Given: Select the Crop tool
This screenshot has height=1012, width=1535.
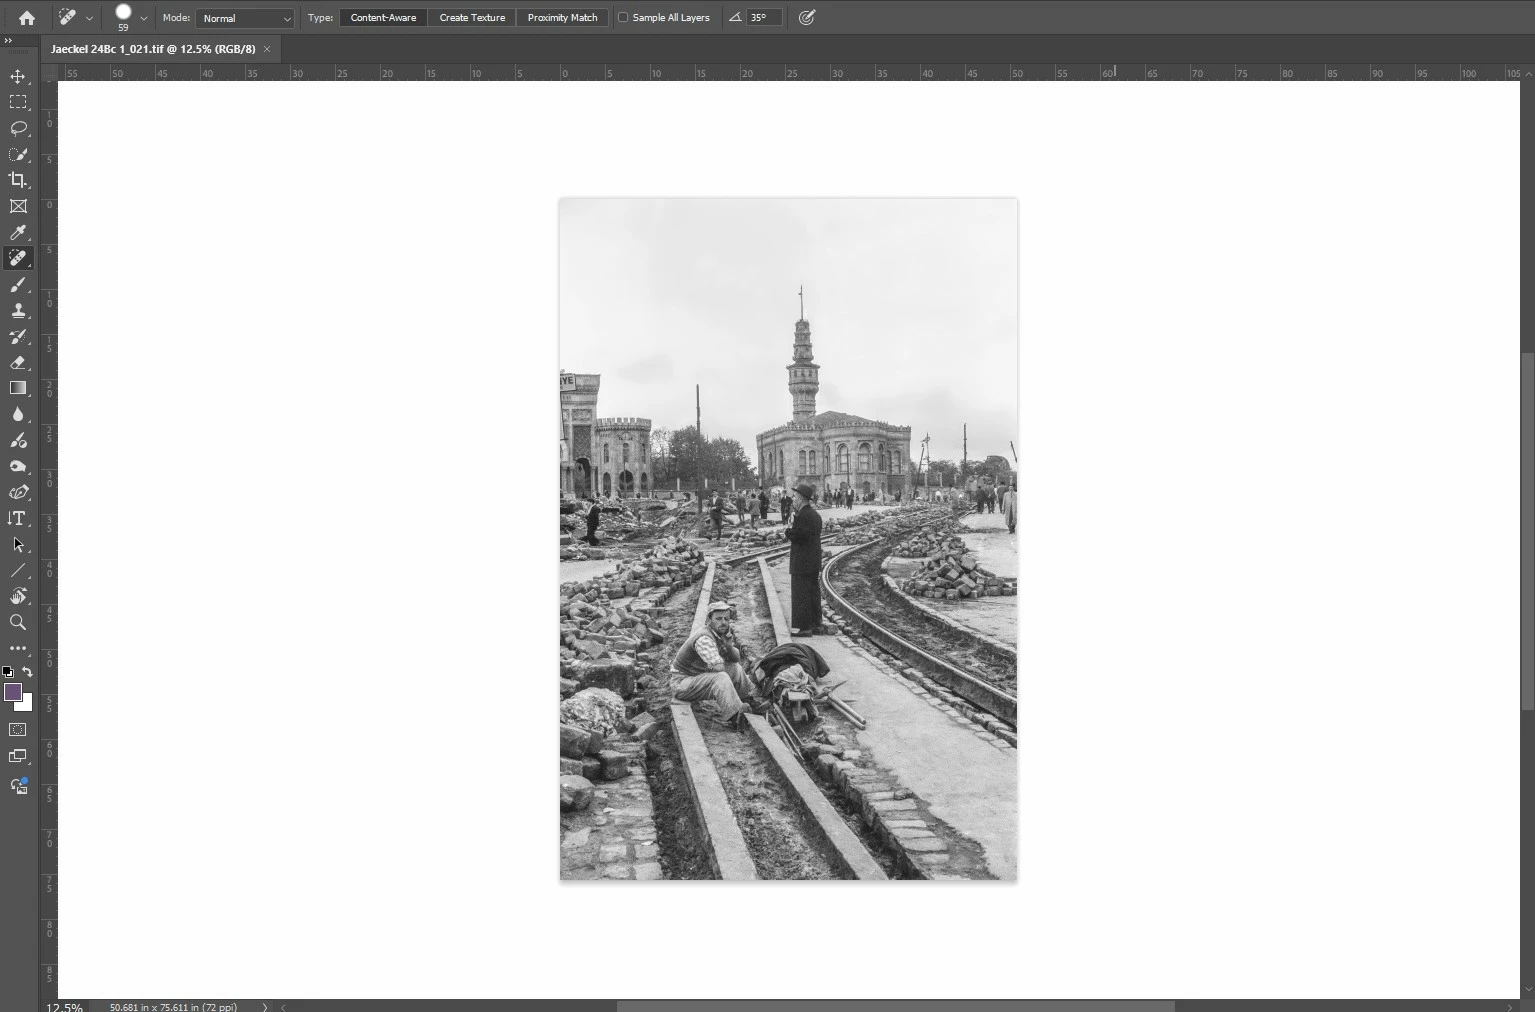Looking at the screenshot, I should tap(18, 180).
